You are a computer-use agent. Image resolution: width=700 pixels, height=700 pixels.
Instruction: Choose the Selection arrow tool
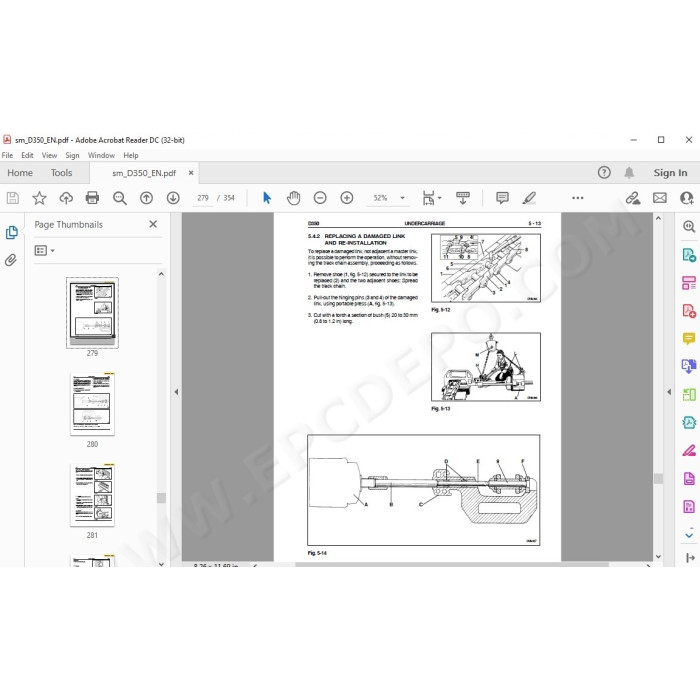(267, 198)
